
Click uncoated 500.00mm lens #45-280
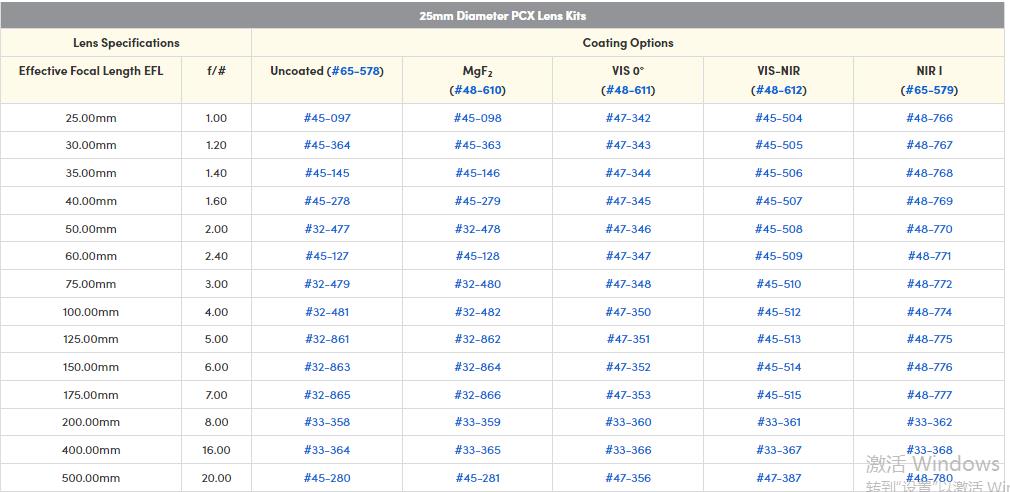327,478
